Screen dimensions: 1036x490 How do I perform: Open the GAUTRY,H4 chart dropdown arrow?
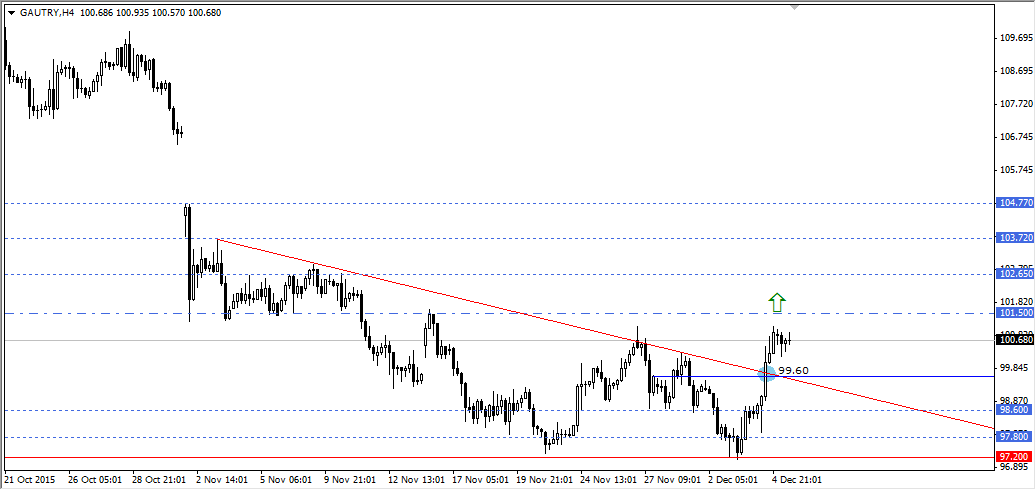[x=11, y=13]
